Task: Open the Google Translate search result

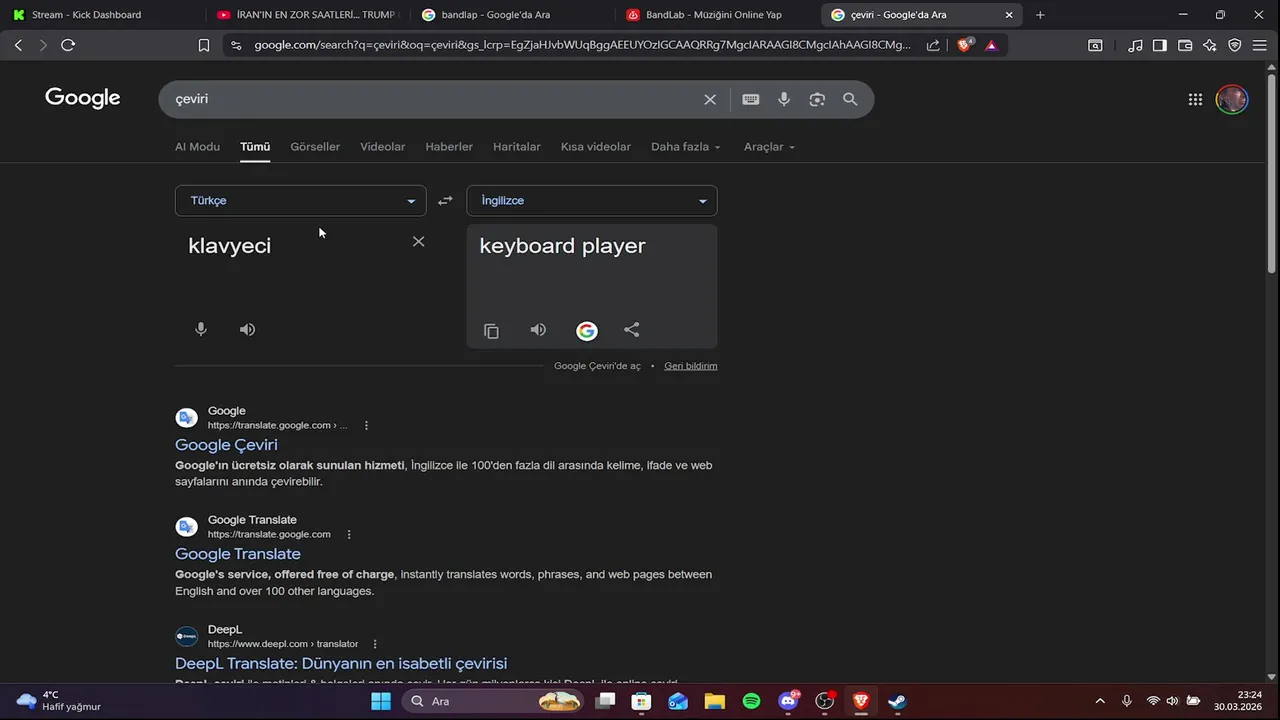Action: (x=238, y=554)
